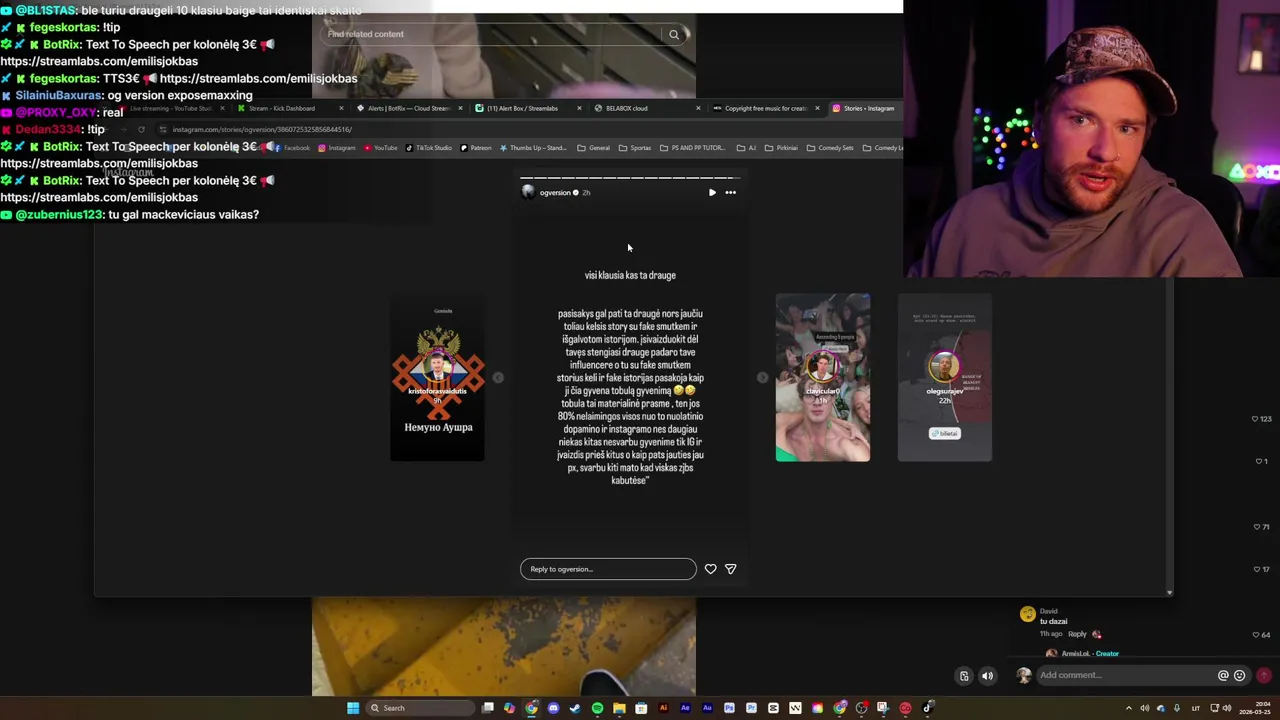Image resolution: width=1280 pixels, height=720 pixels.
Task: Open TikTok Studio bookmark
Action: 429,148
